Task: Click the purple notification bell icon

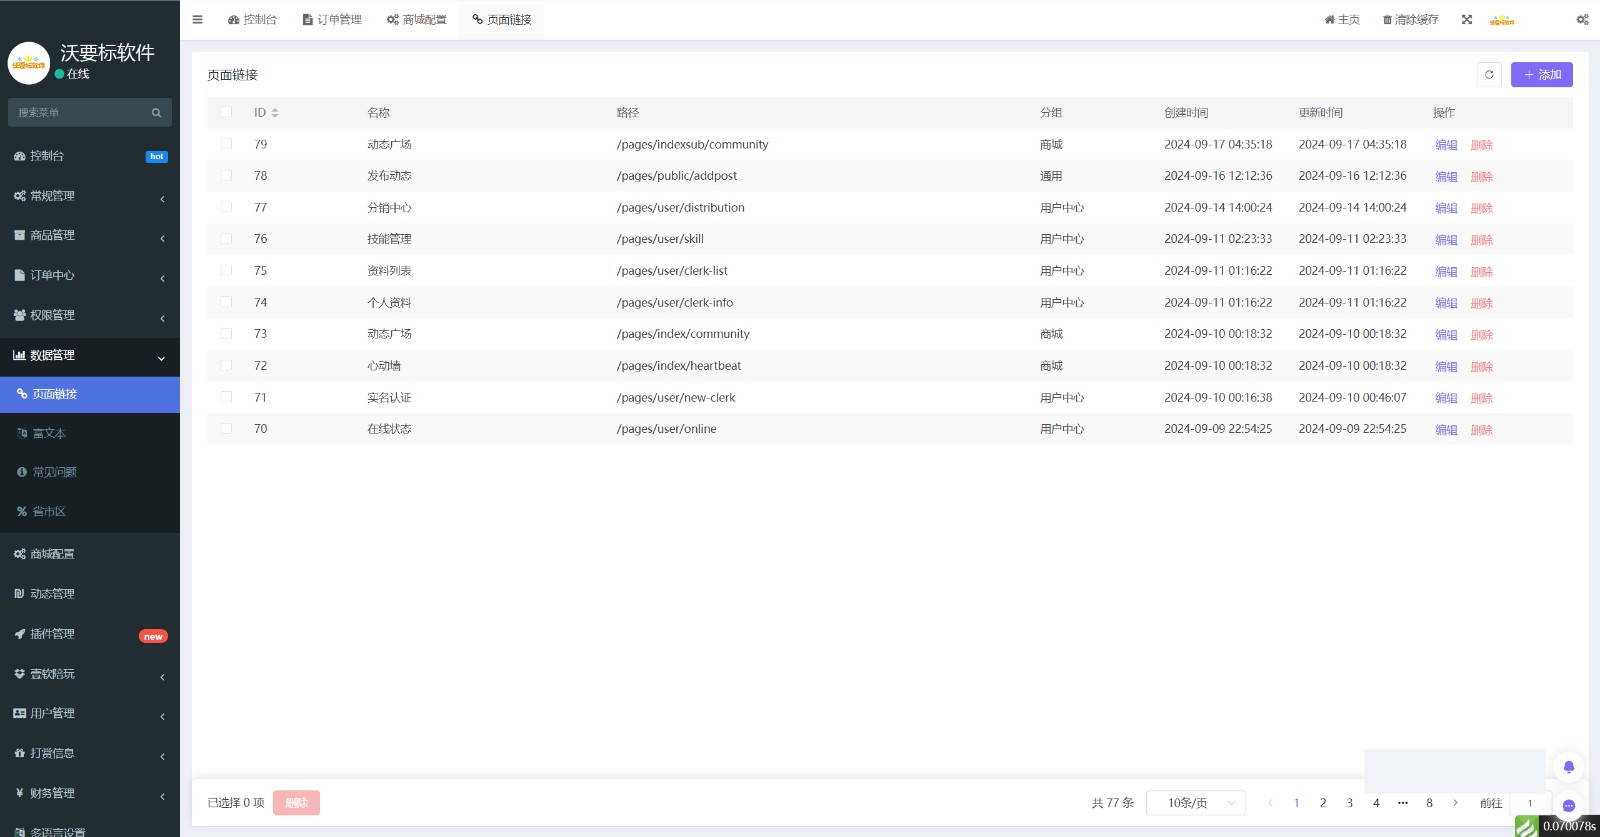Action: point(1568,767)
